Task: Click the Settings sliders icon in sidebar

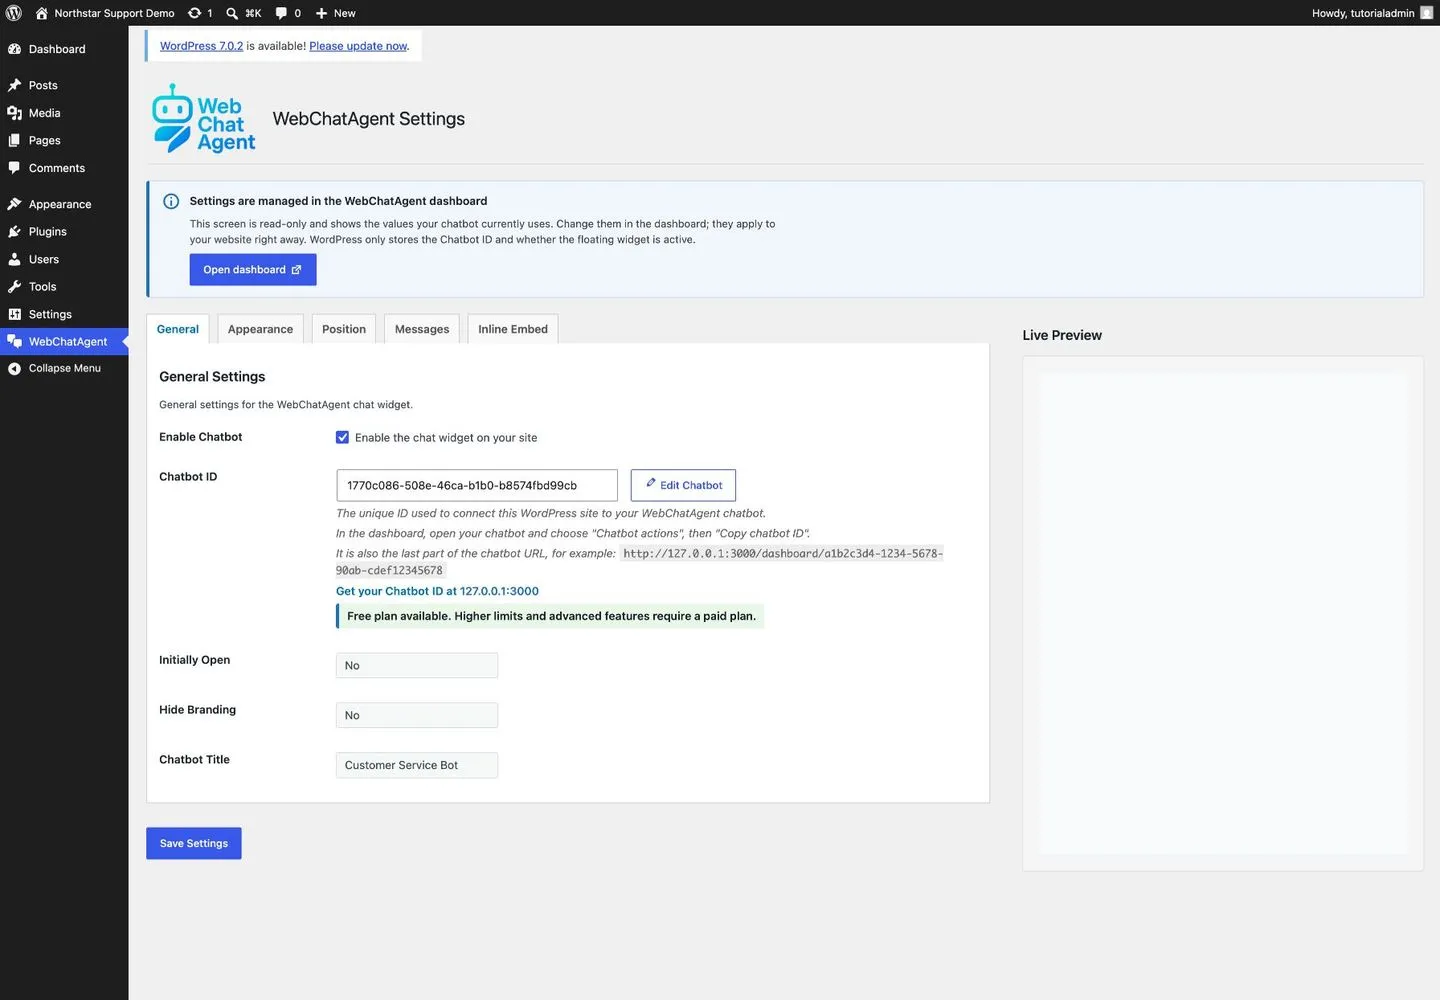Action: (14, 314)
